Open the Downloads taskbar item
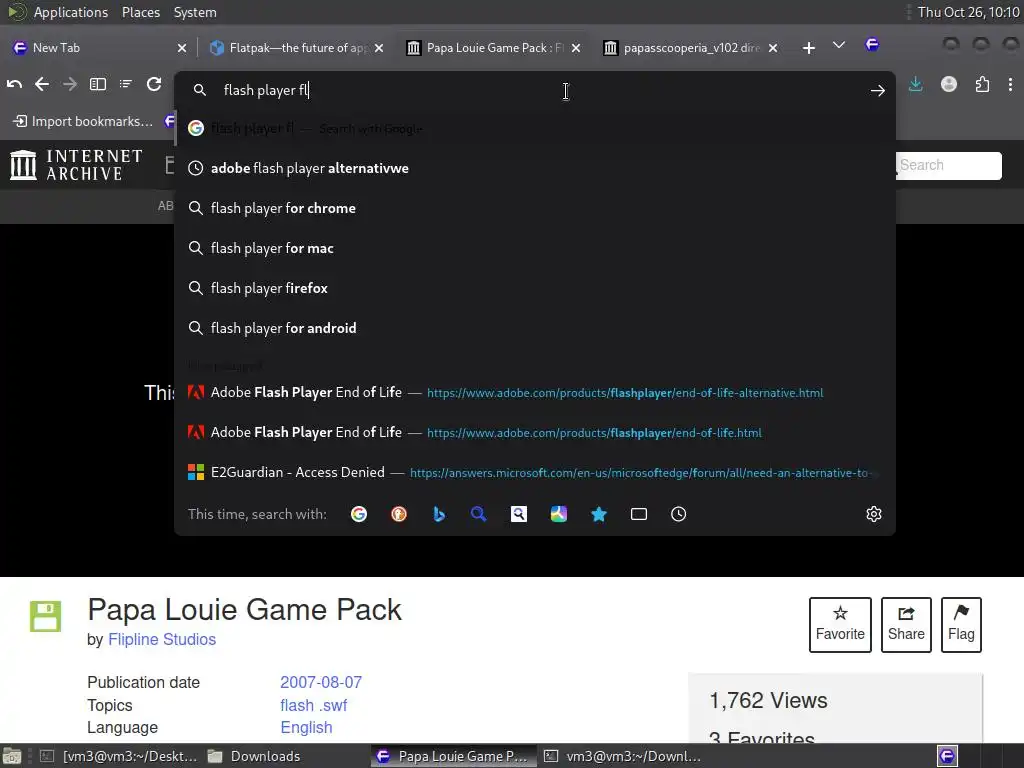The image size is (1024, 768). (x=254, y=756)
